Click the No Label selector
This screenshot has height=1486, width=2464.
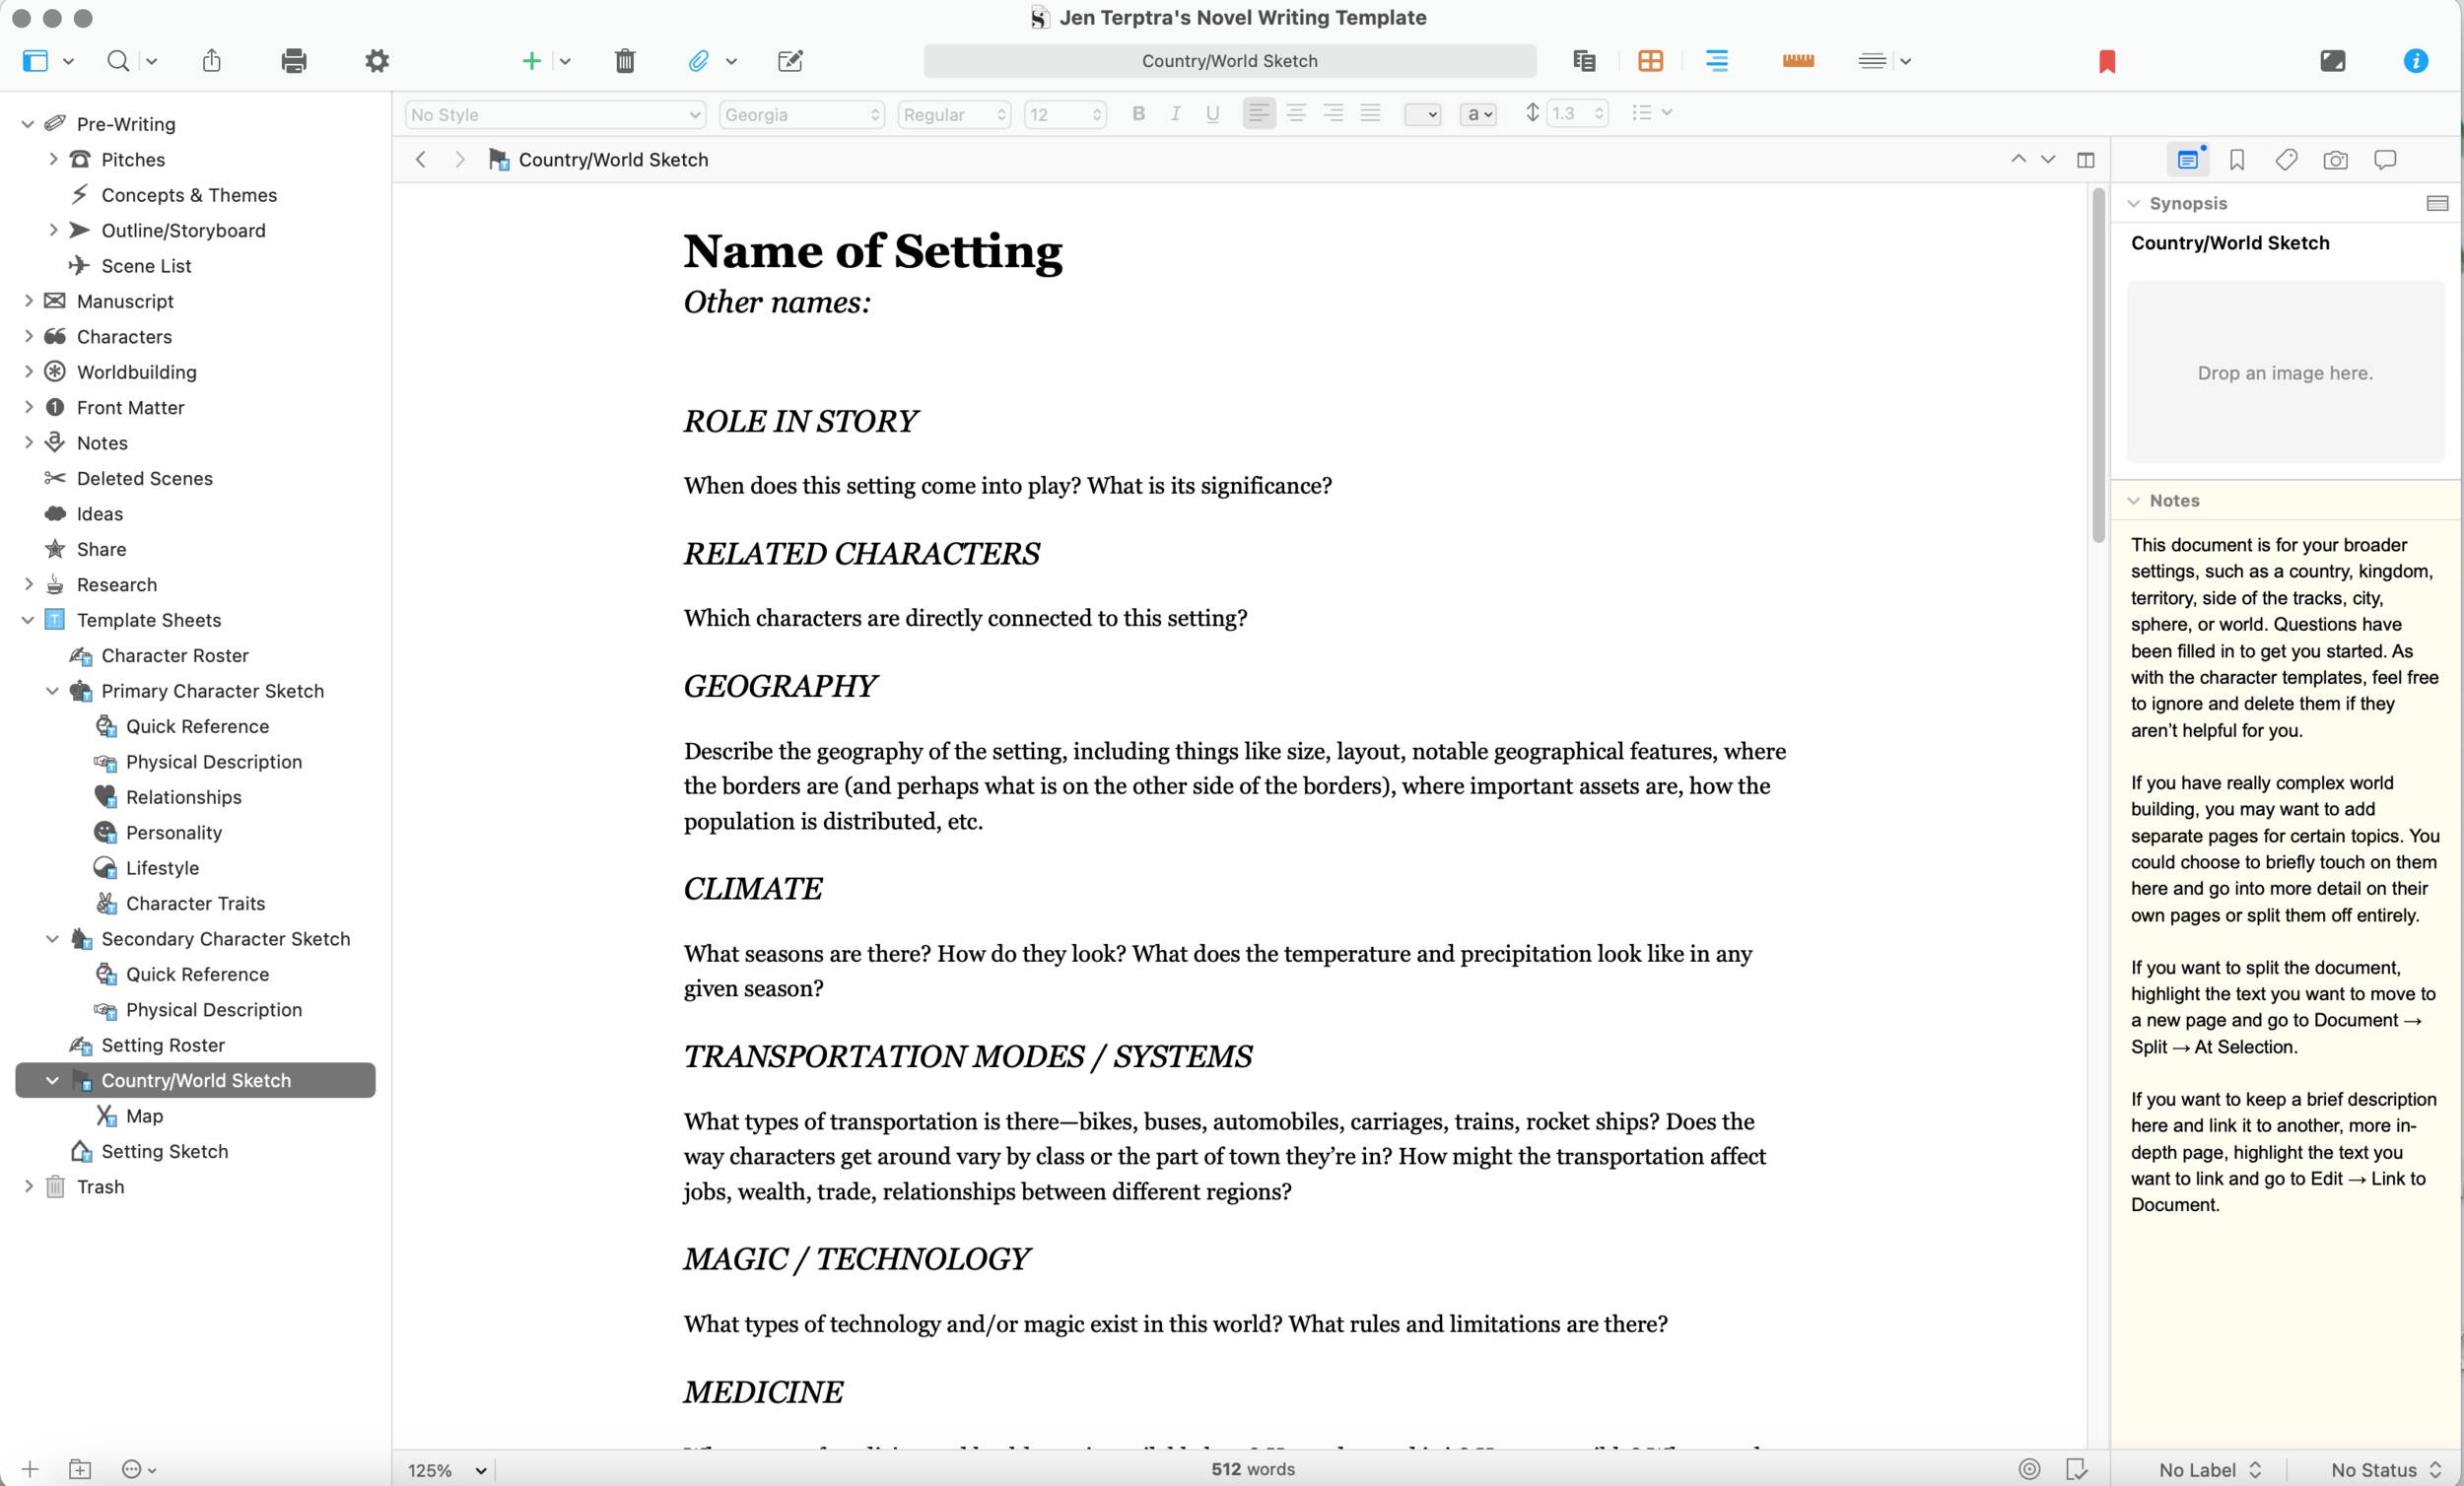click(2209, 1469)
